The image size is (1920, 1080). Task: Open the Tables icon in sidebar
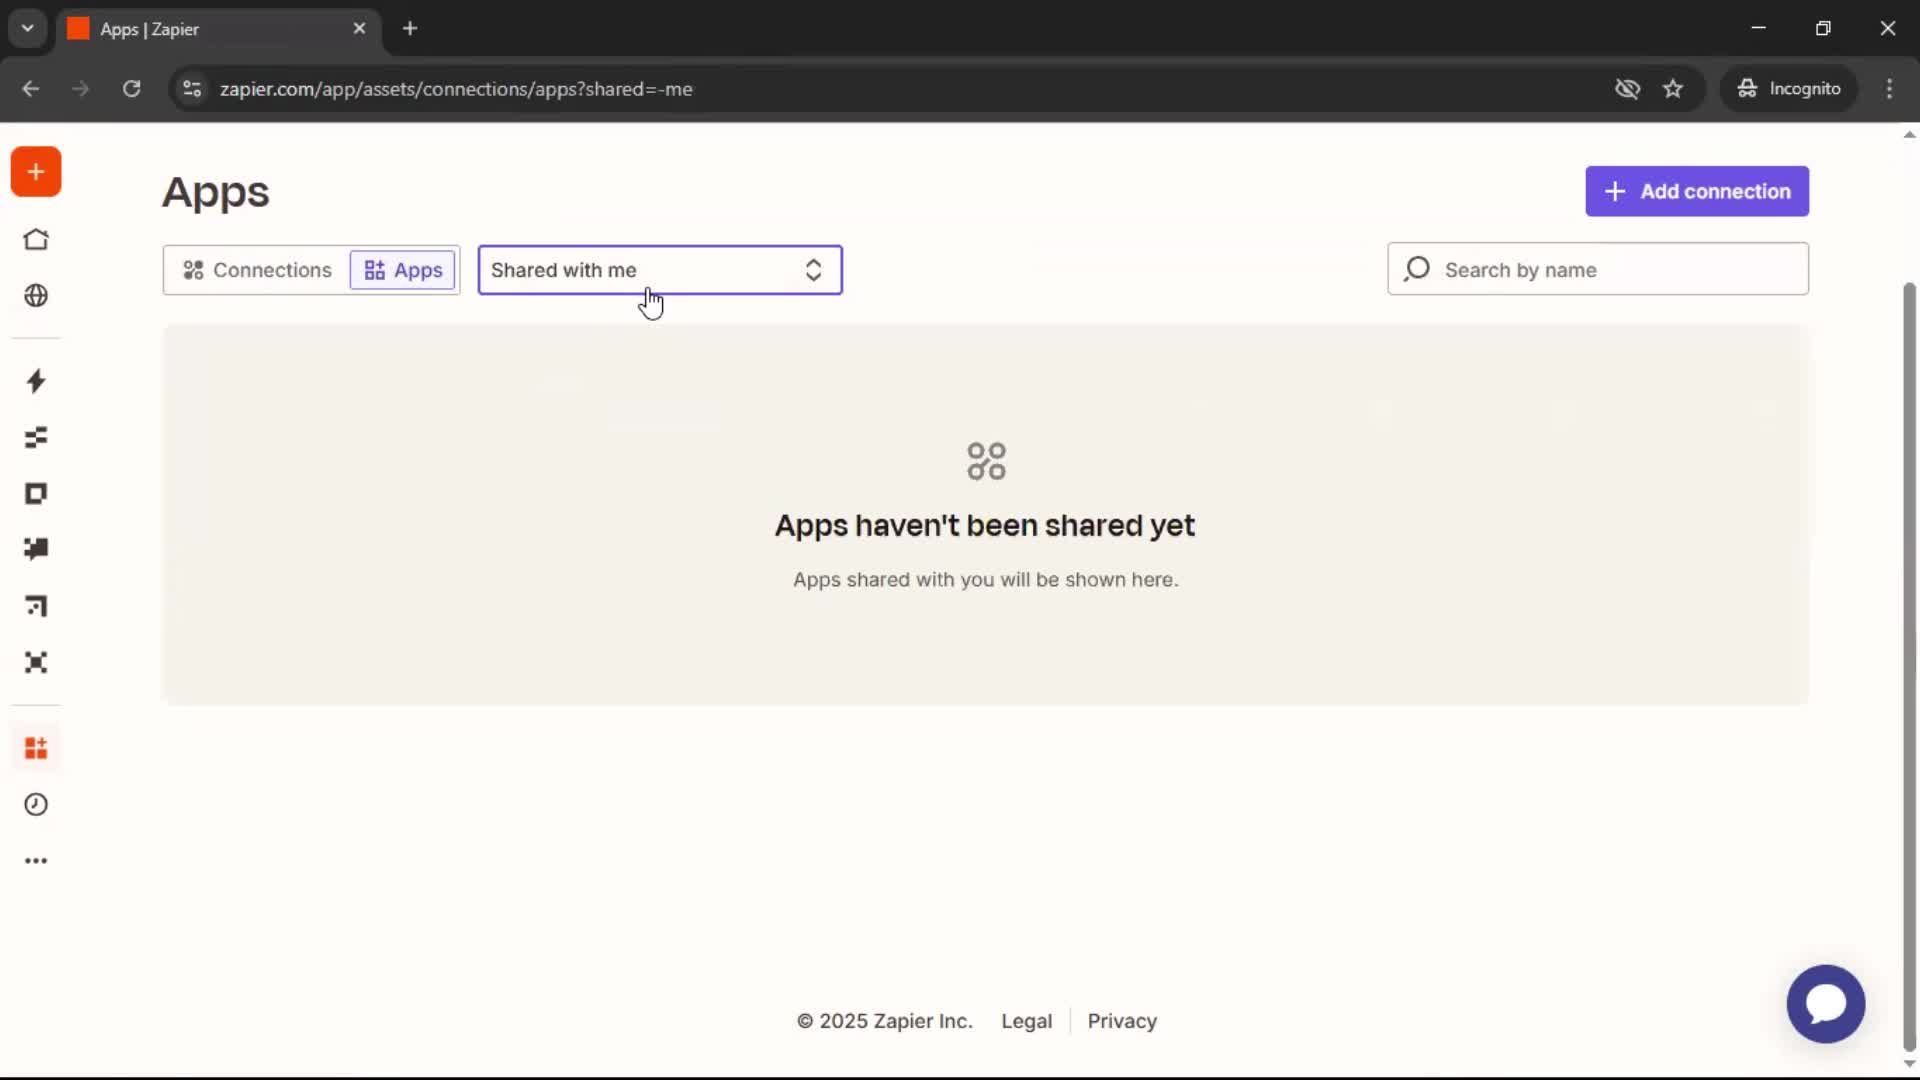(x=36, y=437)
